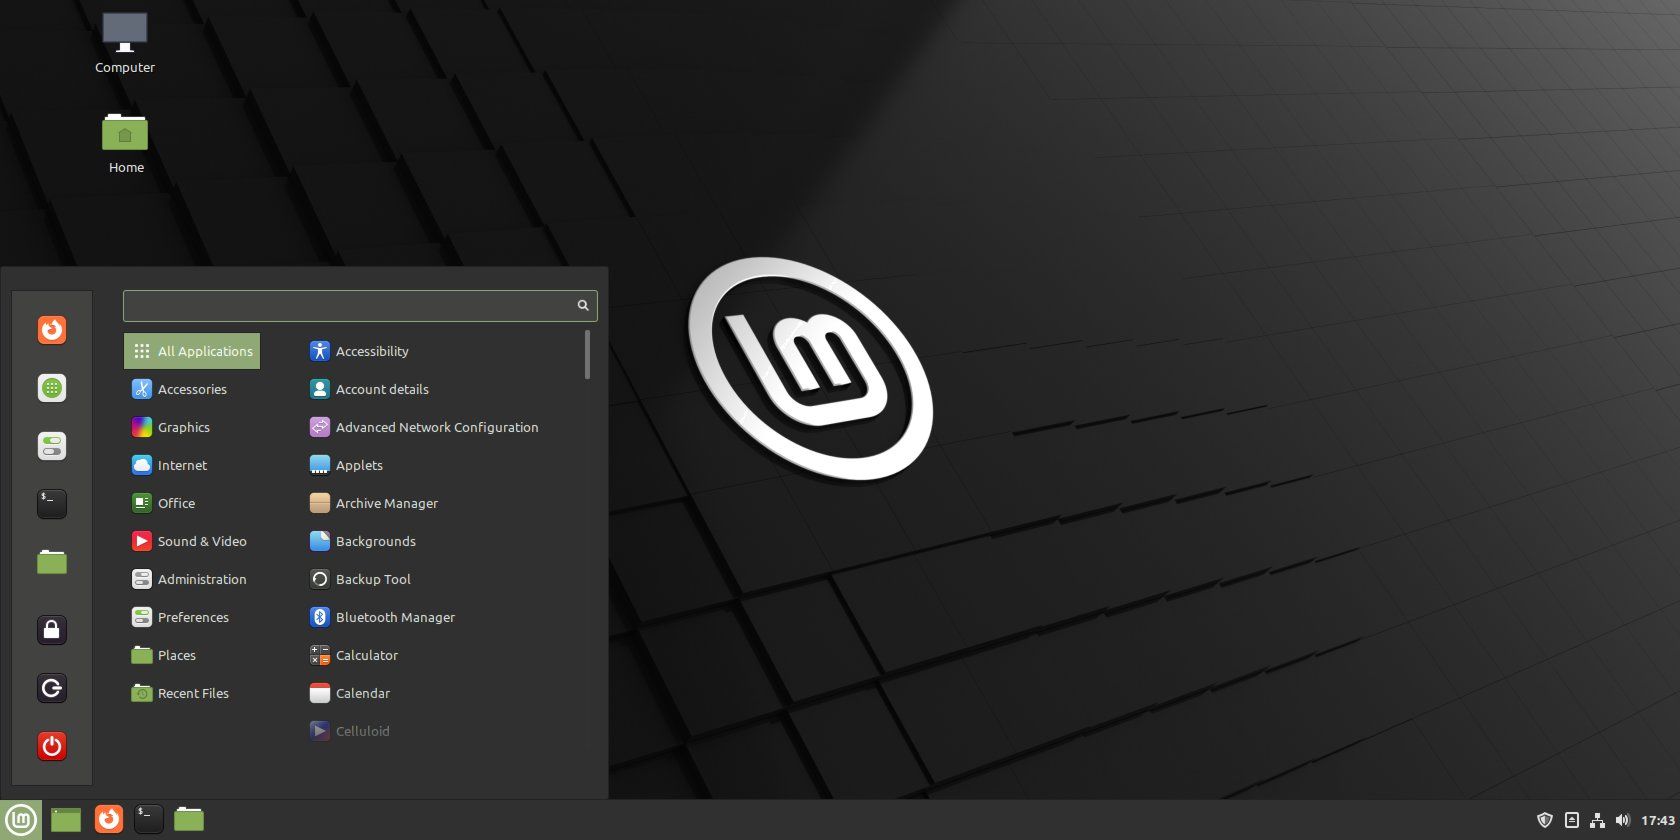Select the Internet category

coord(192,465)
